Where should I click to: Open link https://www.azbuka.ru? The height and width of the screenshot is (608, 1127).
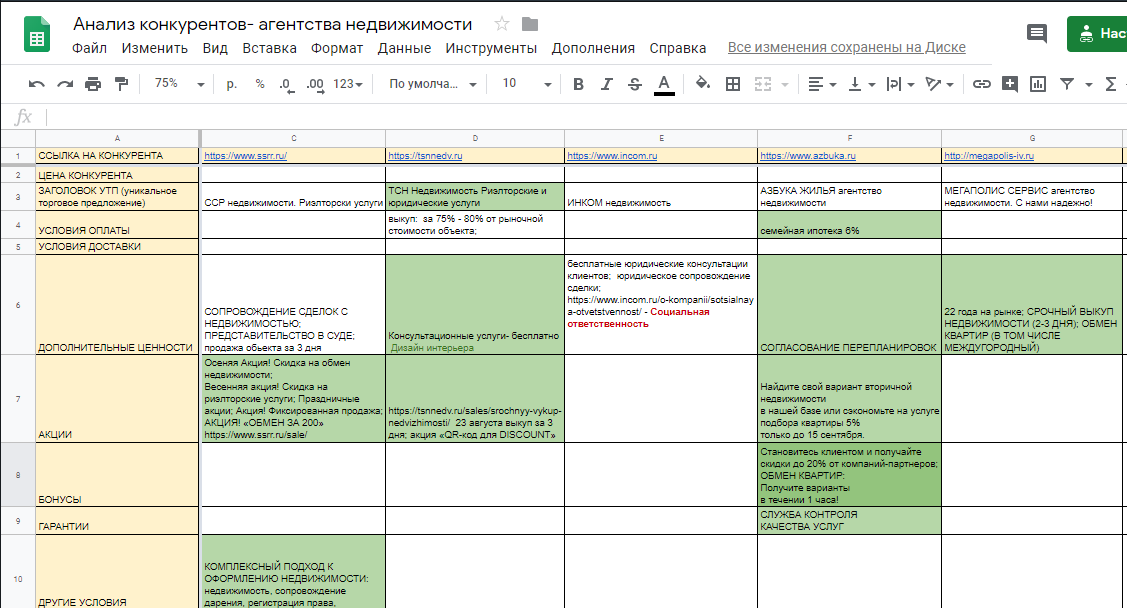pos(808,155)
